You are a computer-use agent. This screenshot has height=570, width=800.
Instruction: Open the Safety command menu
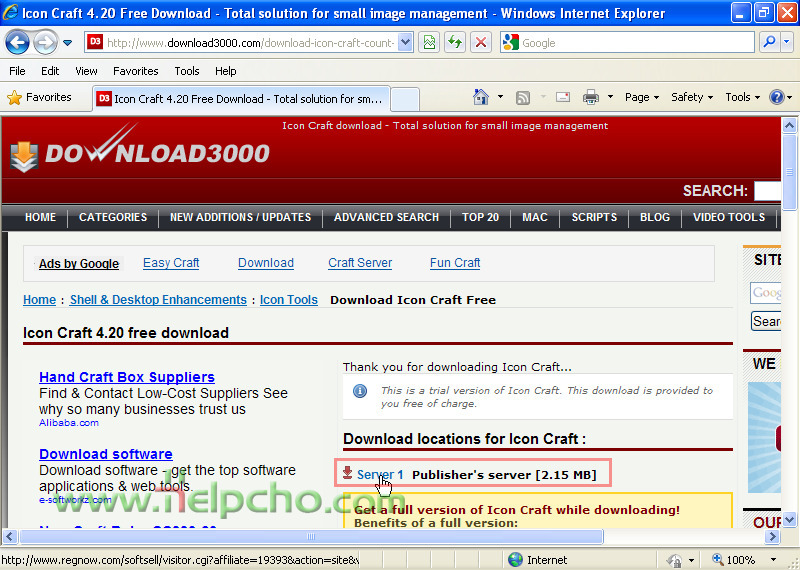tap(692, 97)
